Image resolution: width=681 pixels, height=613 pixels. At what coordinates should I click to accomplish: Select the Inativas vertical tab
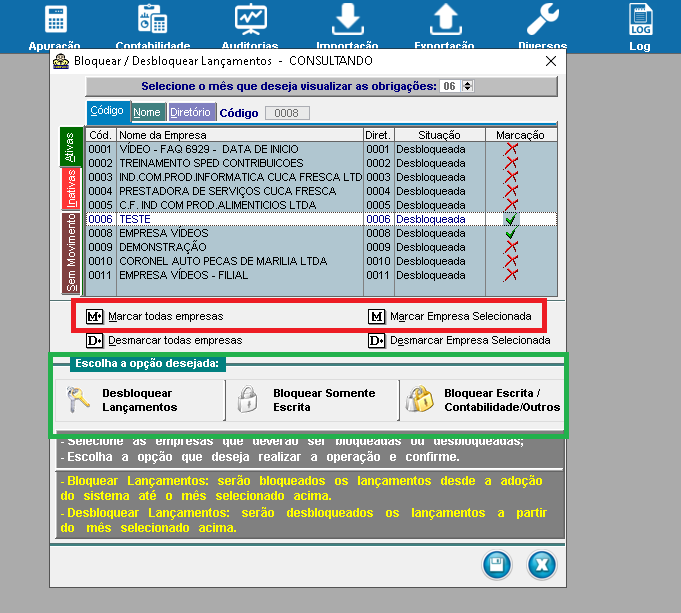(x=71, y=189)
